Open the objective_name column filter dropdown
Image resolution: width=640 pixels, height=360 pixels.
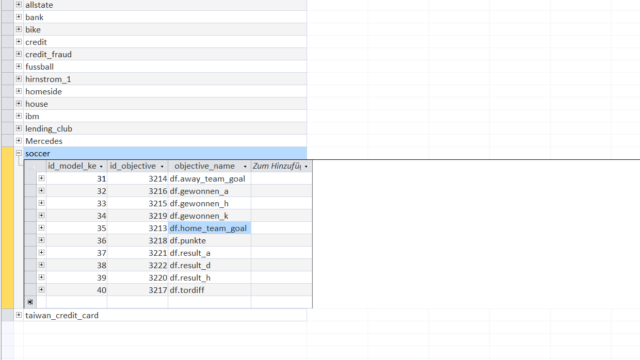[x=245, y=167]
